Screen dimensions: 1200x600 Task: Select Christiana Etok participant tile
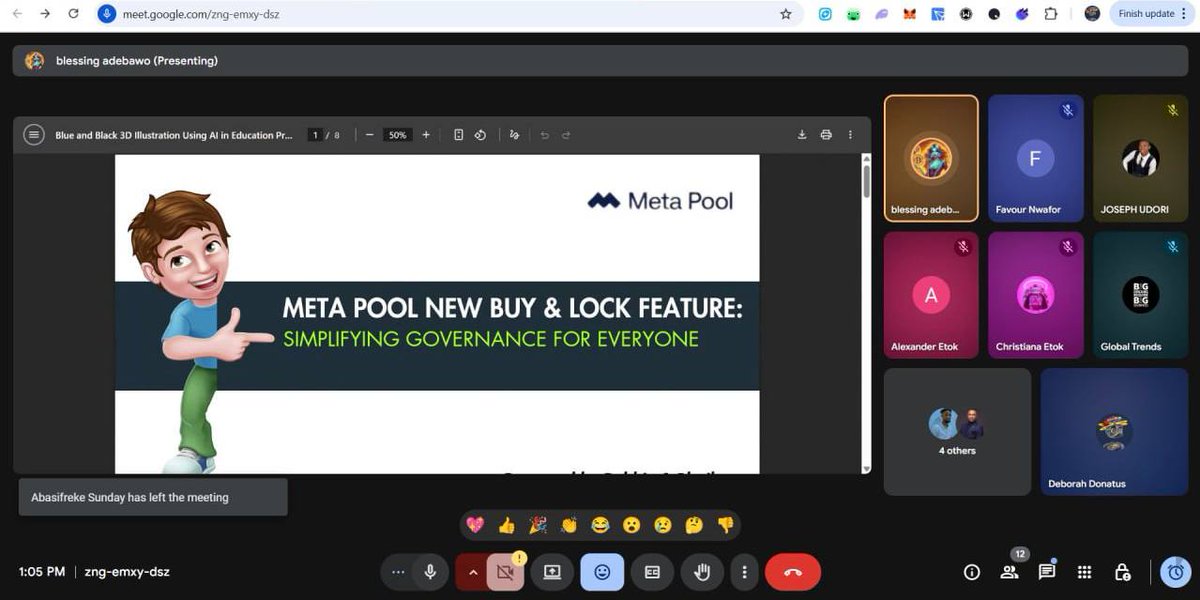point(1036,295)
